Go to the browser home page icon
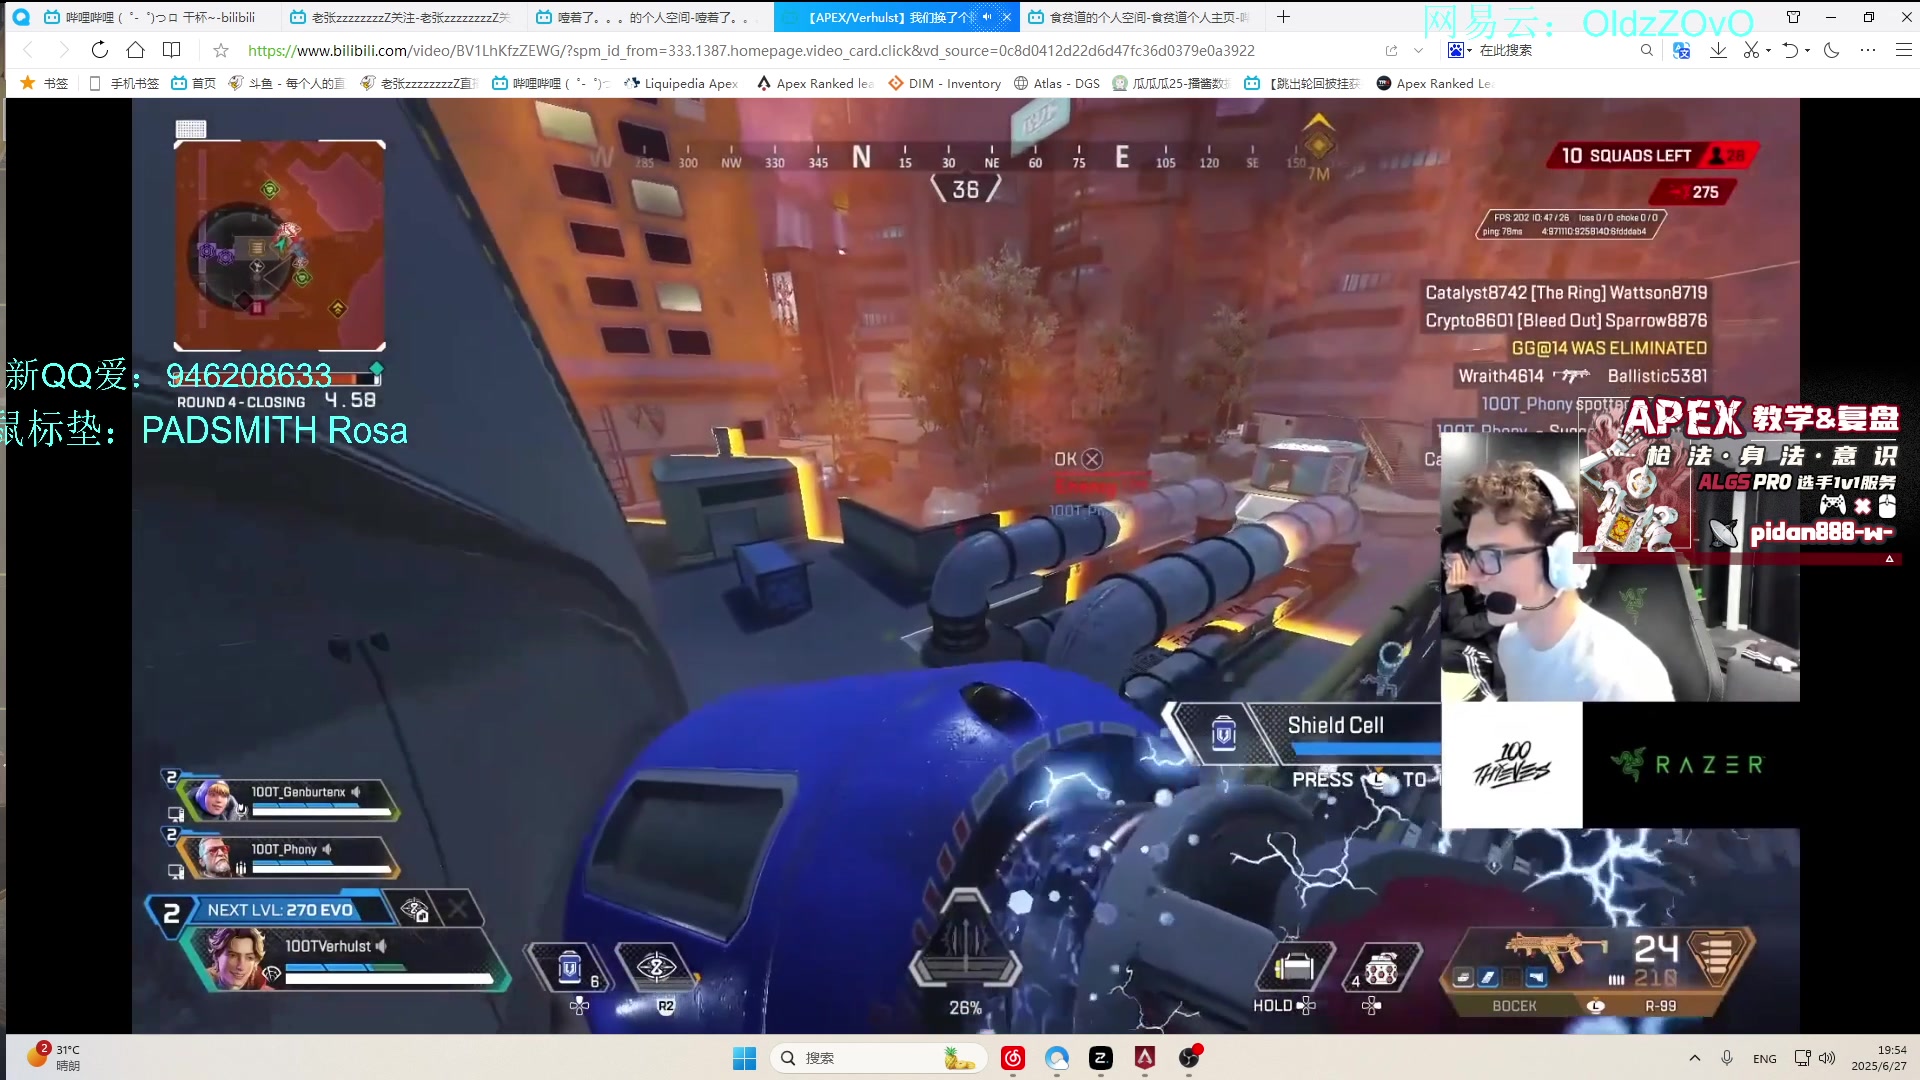Screen dimensions: 1920x1080 (135, 50)
